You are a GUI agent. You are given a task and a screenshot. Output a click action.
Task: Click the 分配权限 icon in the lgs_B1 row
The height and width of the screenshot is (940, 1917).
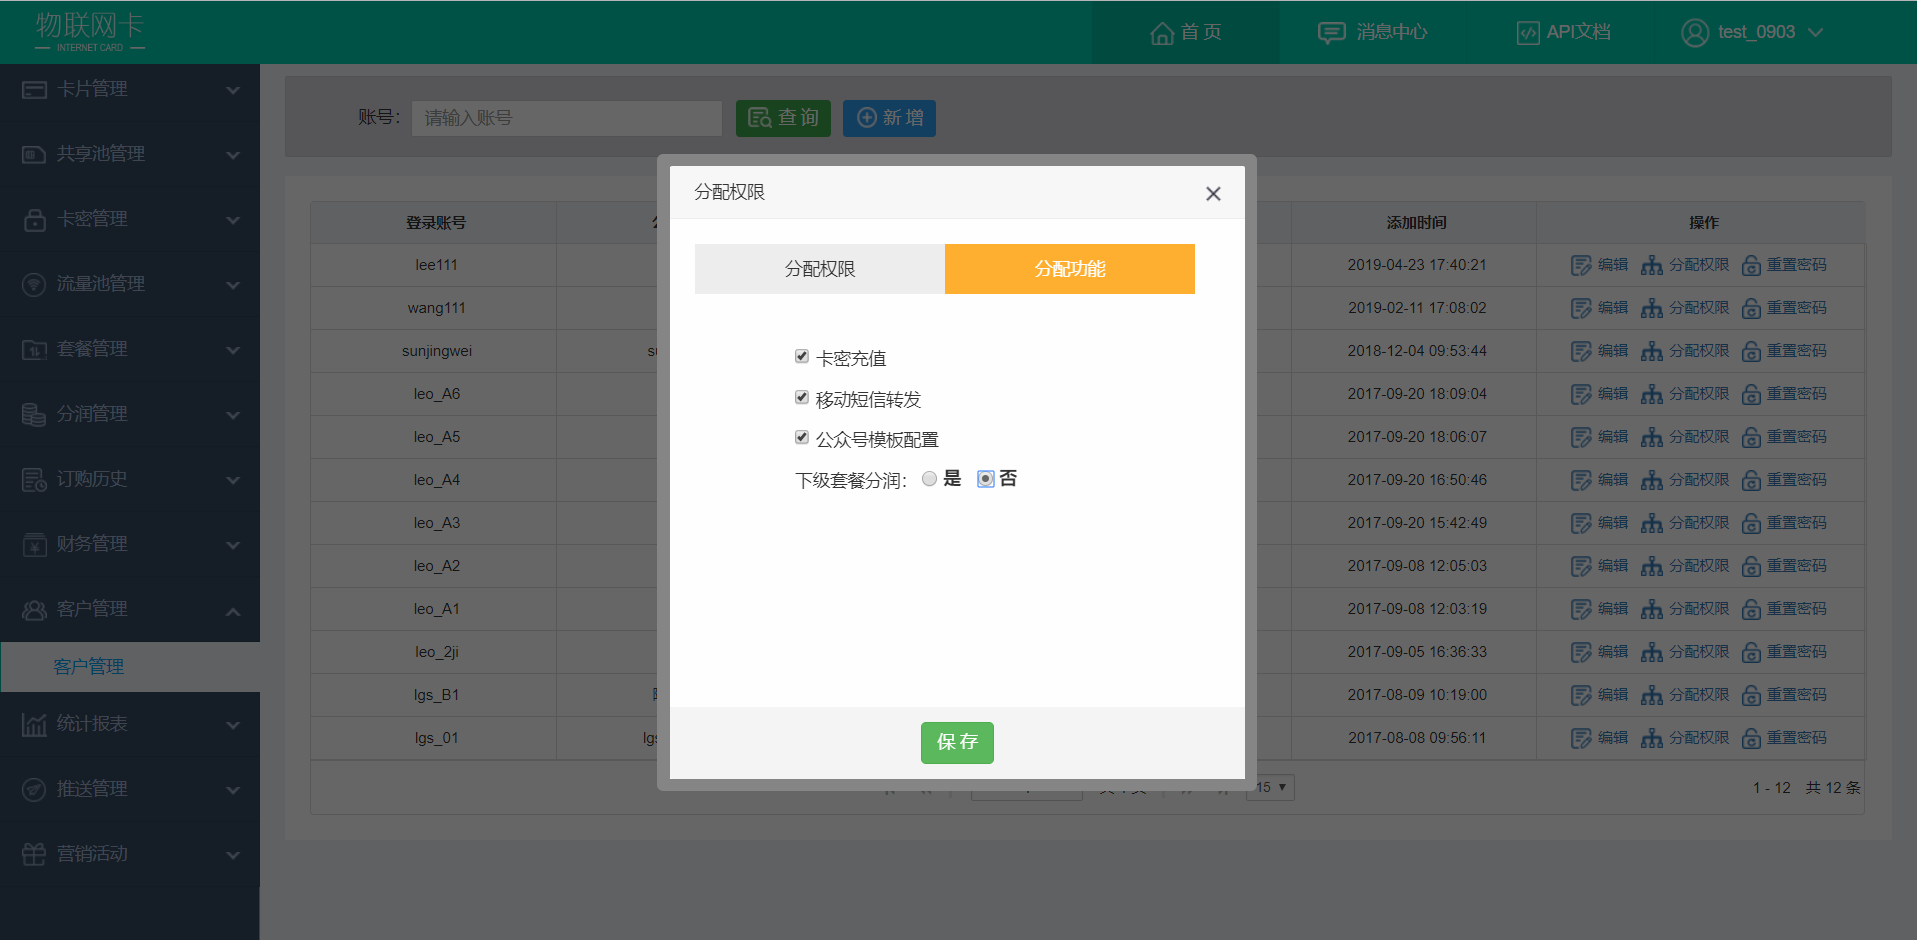coord(1652,695)
